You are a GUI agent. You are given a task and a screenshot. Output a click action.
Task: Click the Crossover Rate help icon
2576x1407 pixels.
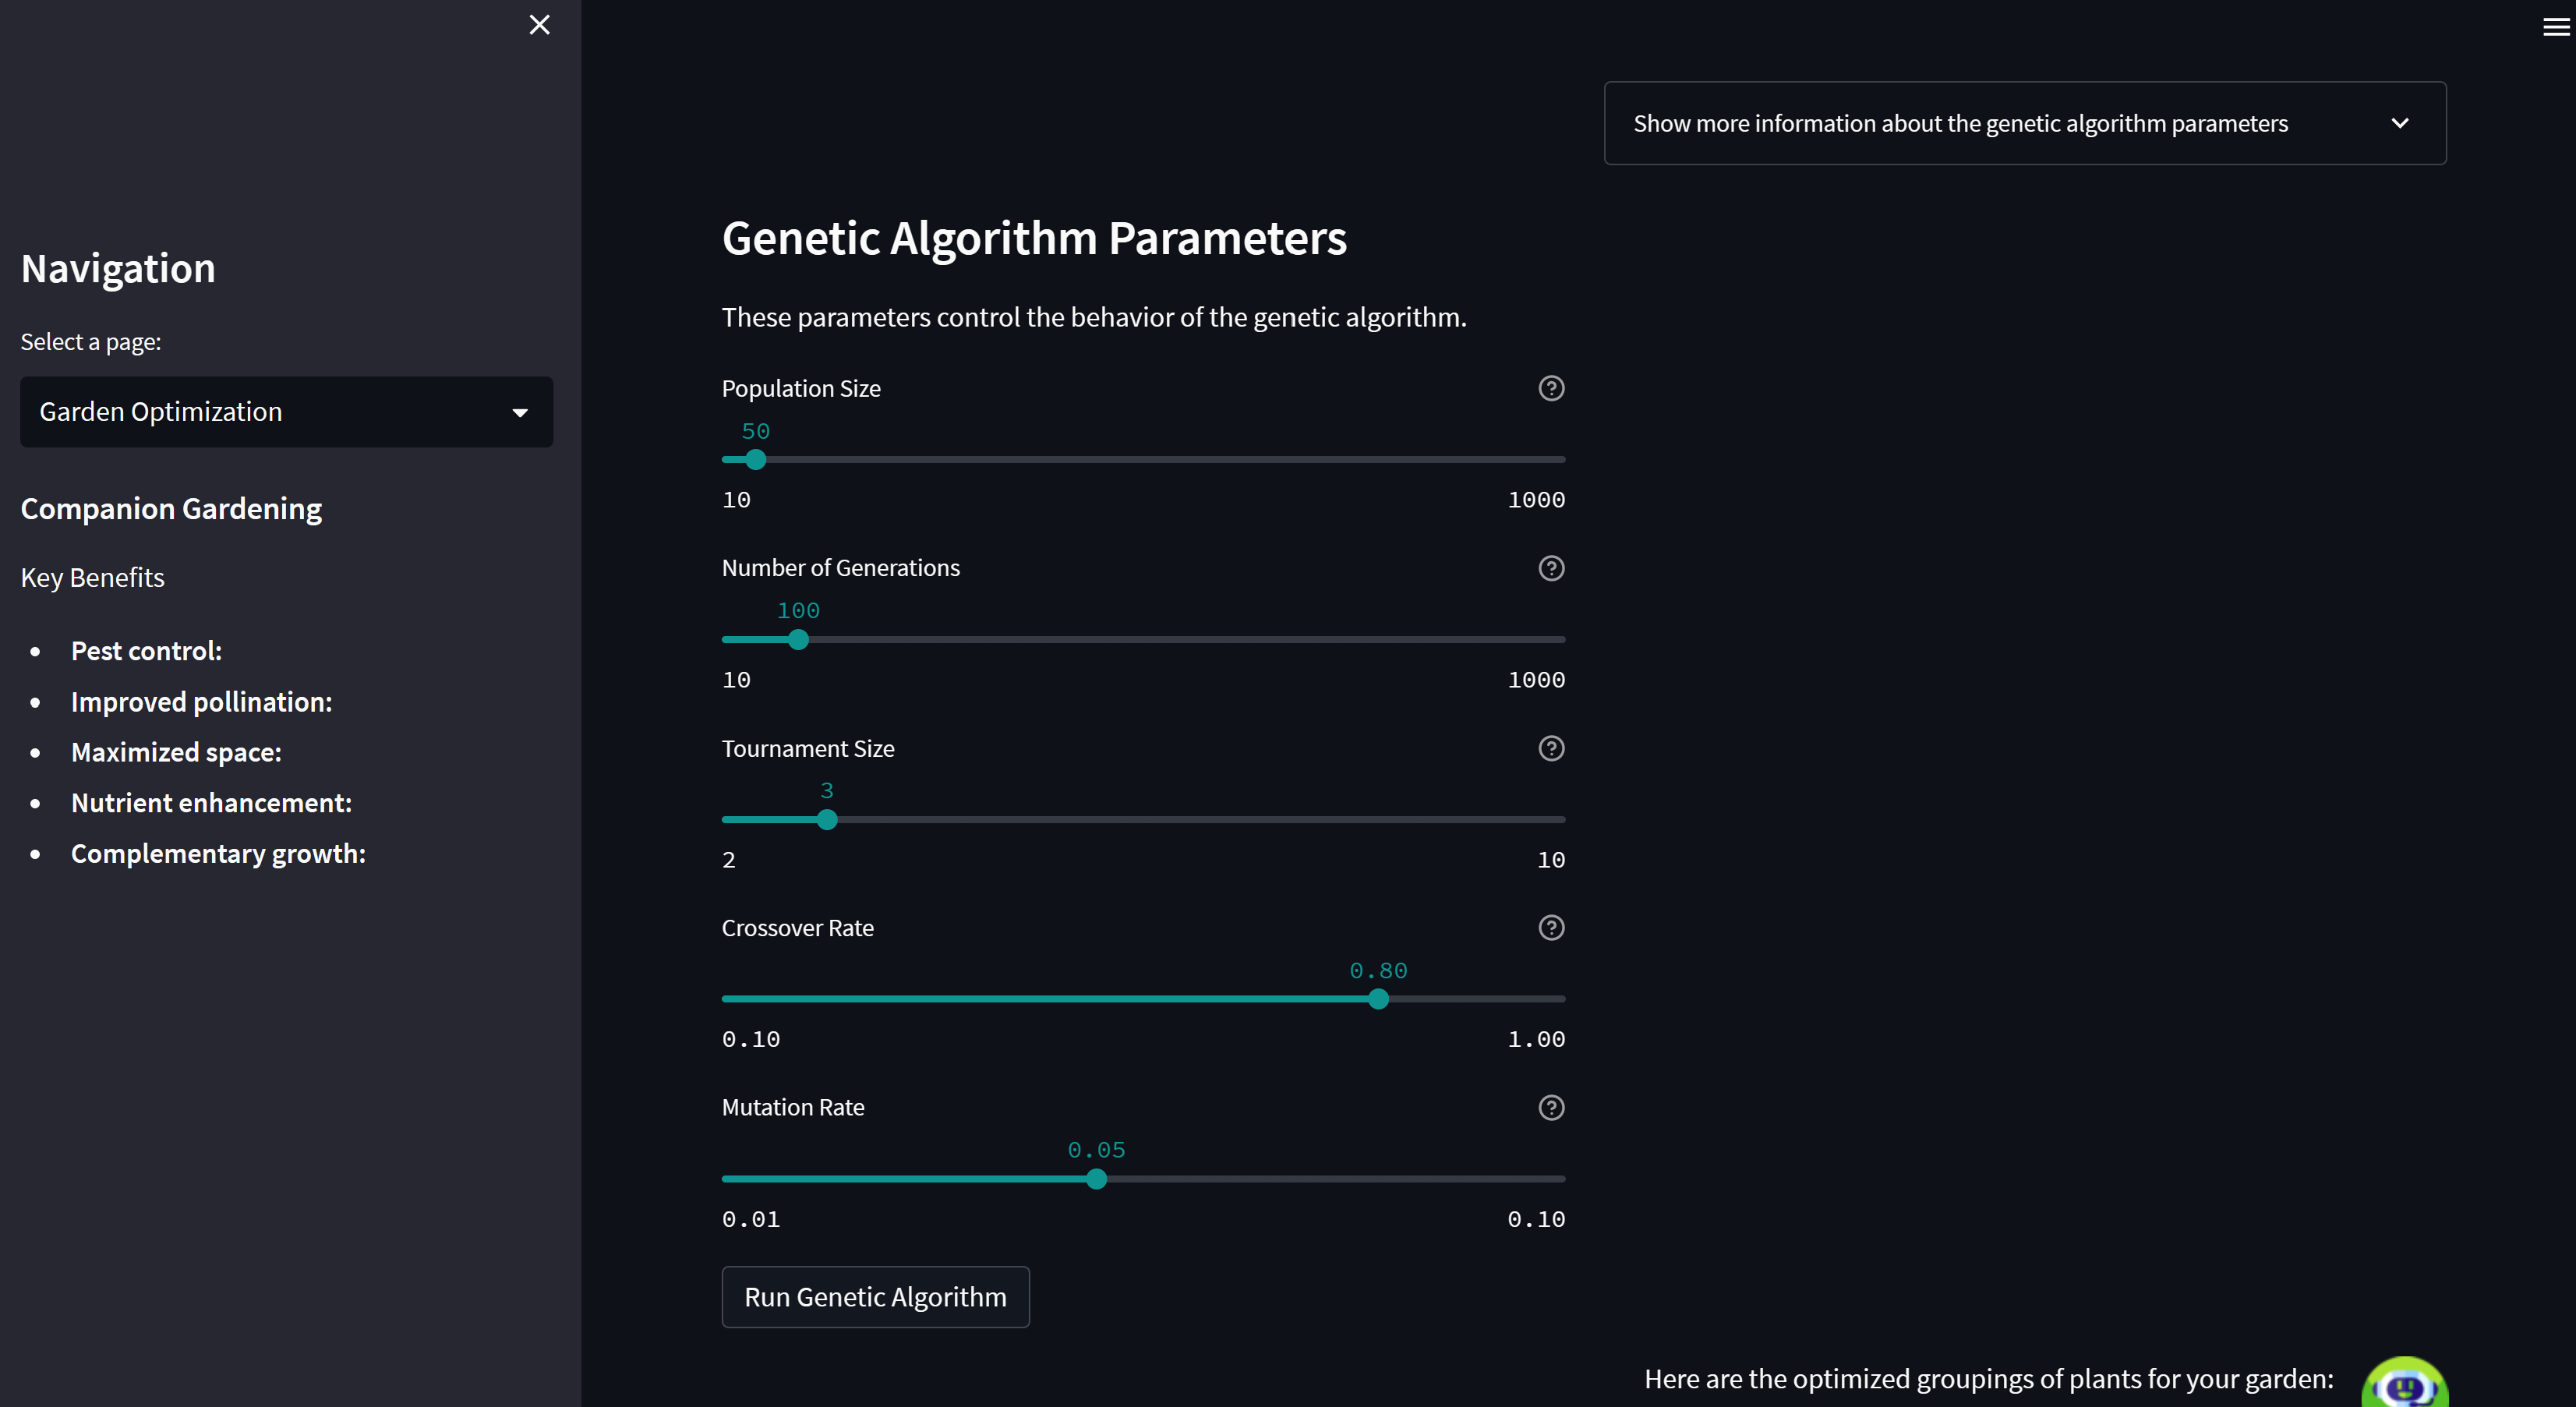(1550, 927)
